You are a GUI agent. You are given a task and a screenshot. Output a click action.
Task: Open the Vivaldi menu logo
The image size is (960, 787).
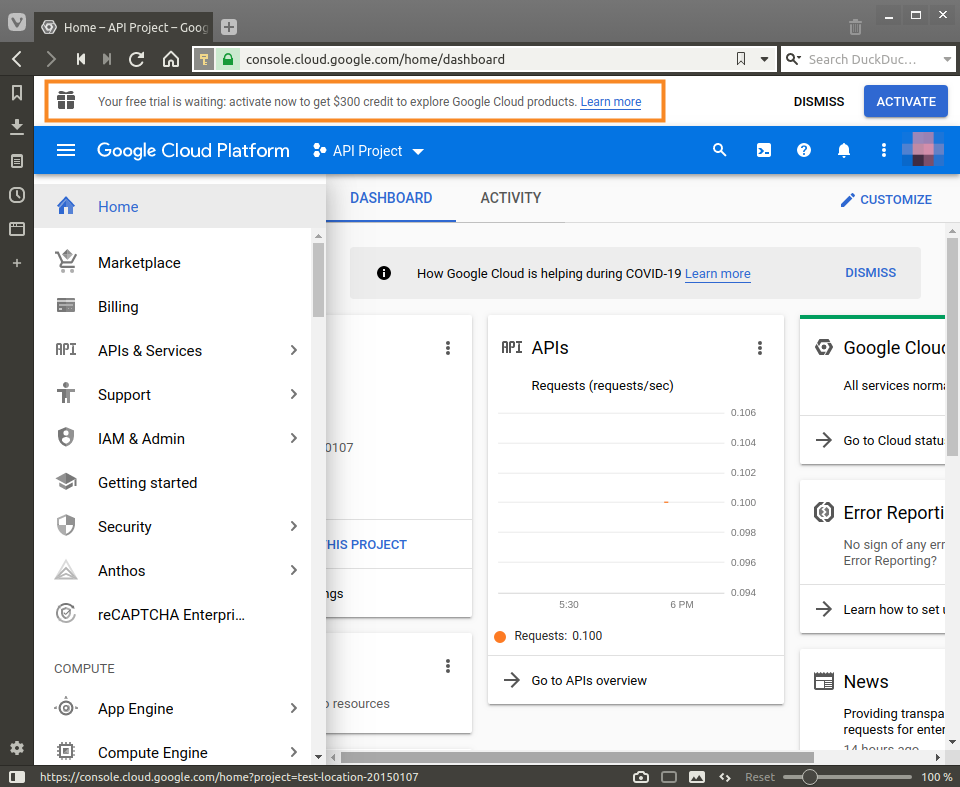[17, 23]
